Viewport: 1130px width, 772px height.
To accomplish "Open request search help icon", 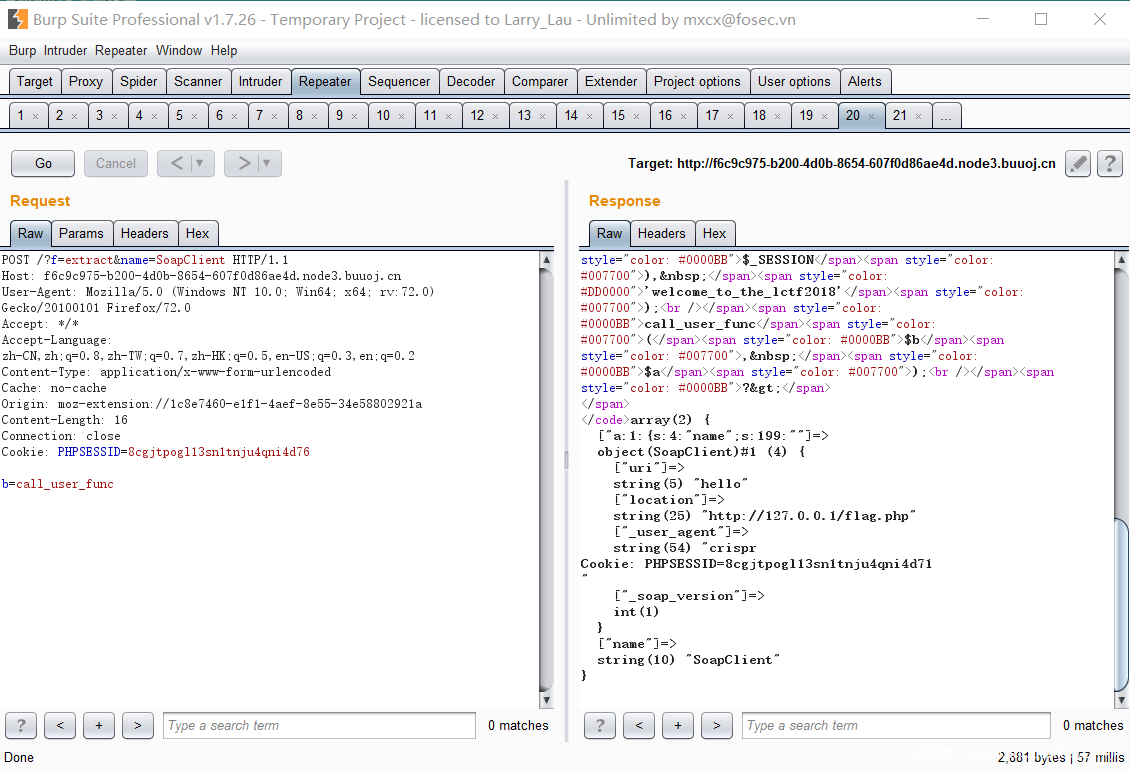I will click(21, 725).
